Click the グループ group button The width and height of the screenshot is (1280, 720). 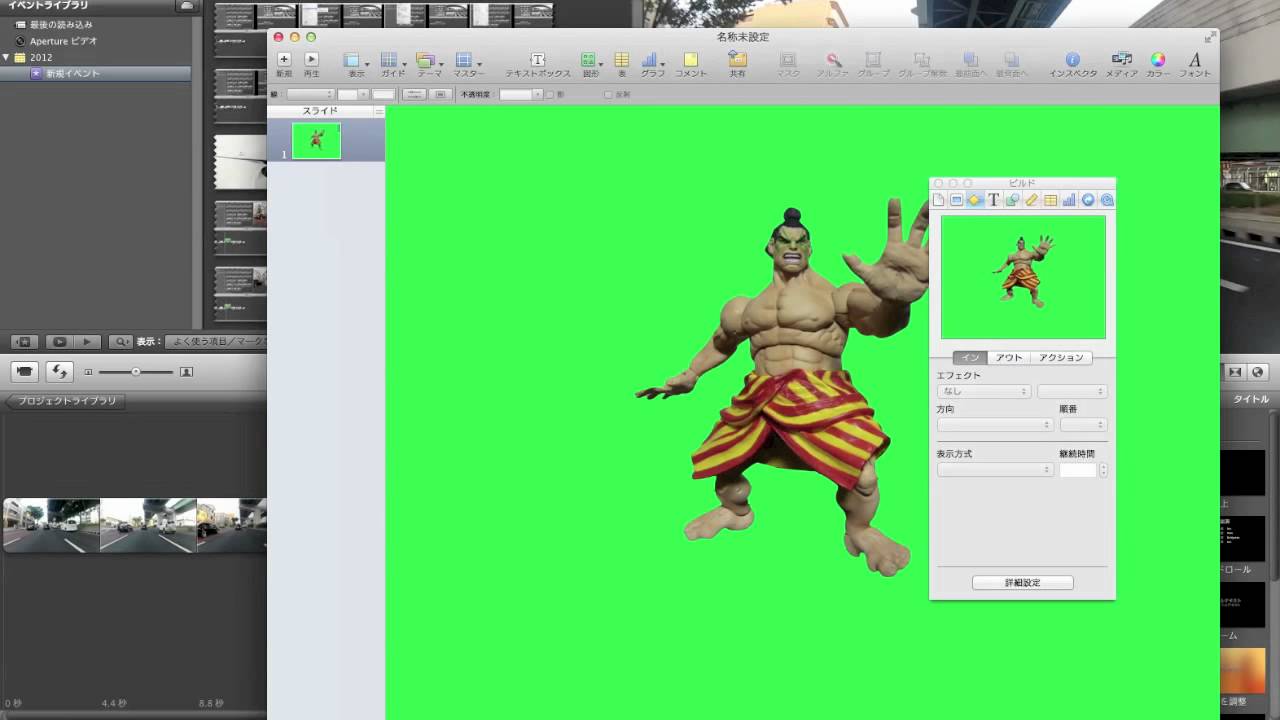tap(873, 65)
